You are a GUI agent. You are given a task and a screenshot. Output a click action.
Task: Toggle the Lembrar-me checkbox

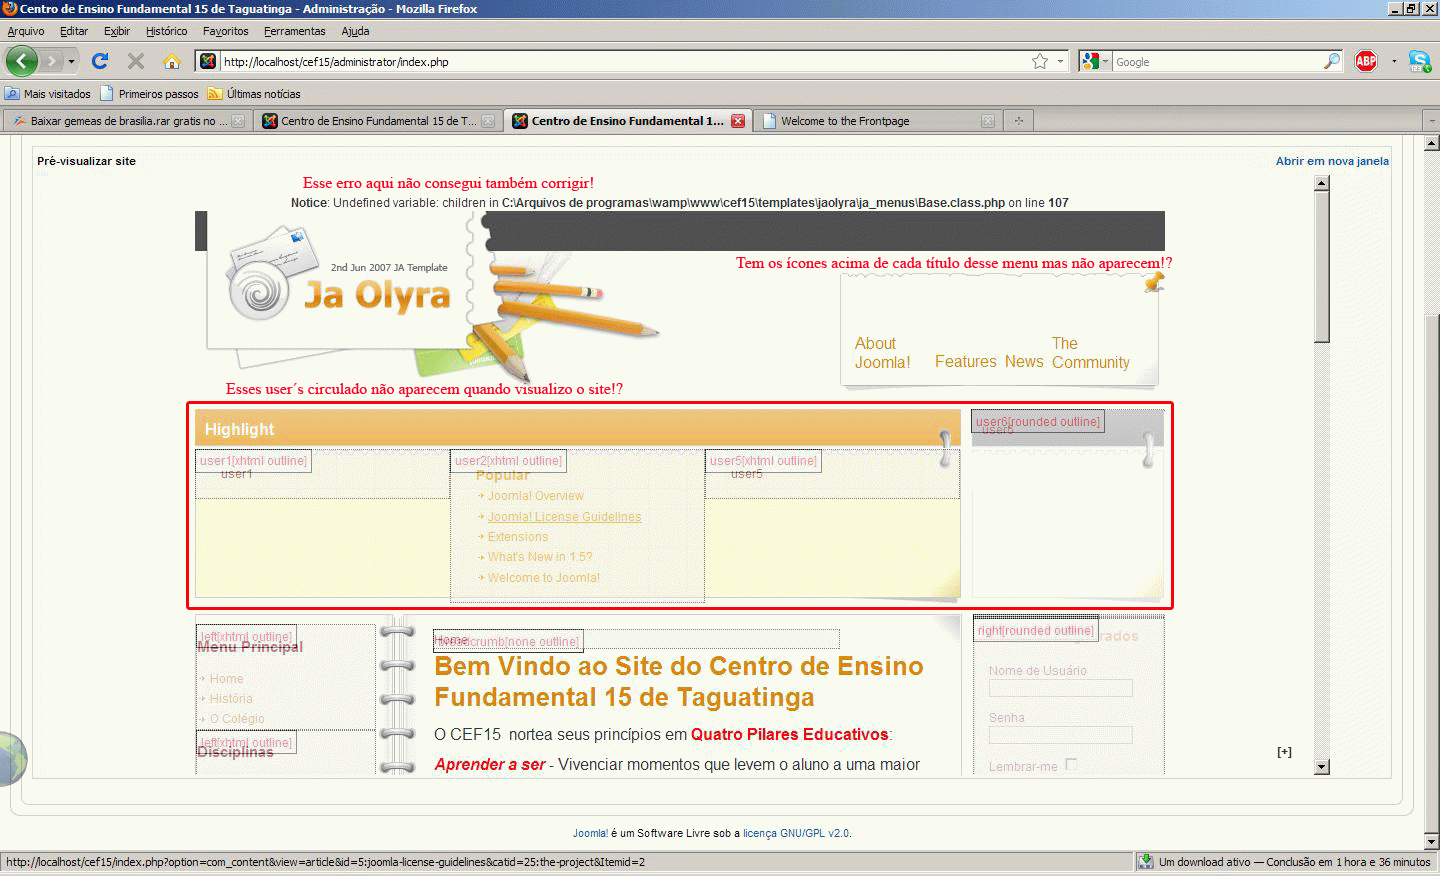click(1071, 764)
